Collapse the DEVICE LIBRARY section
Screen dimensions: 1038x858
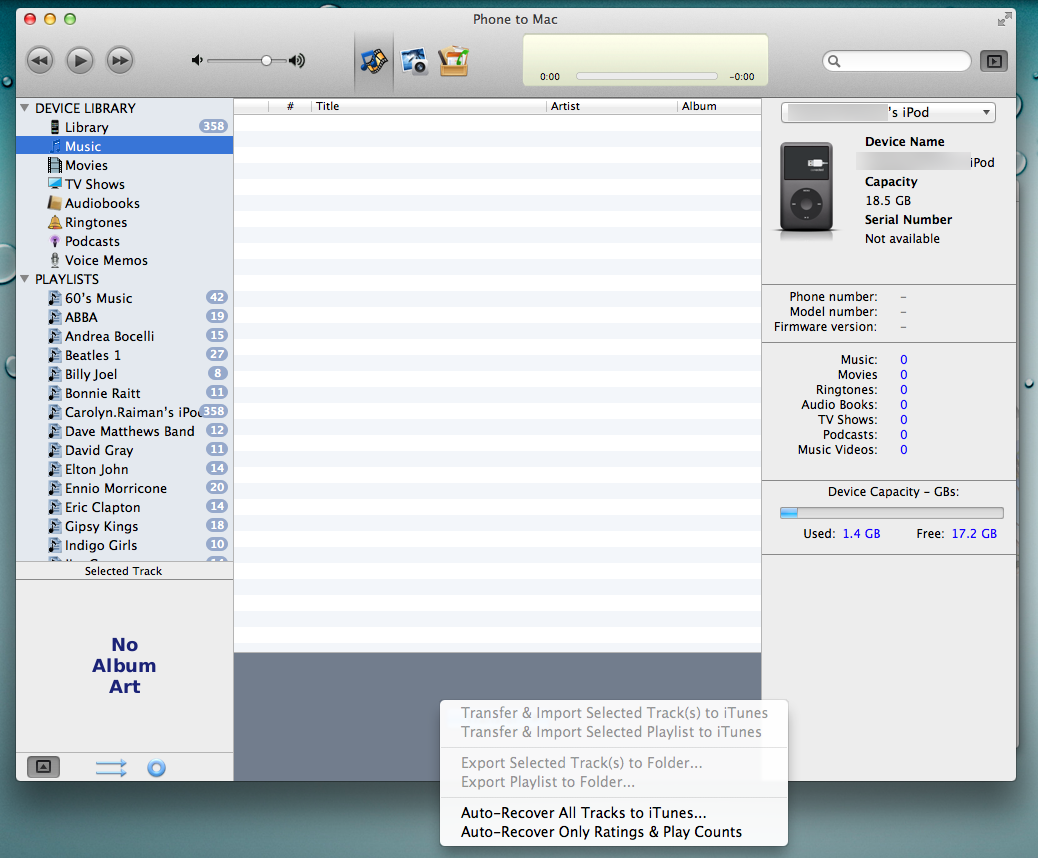(25, 108)
